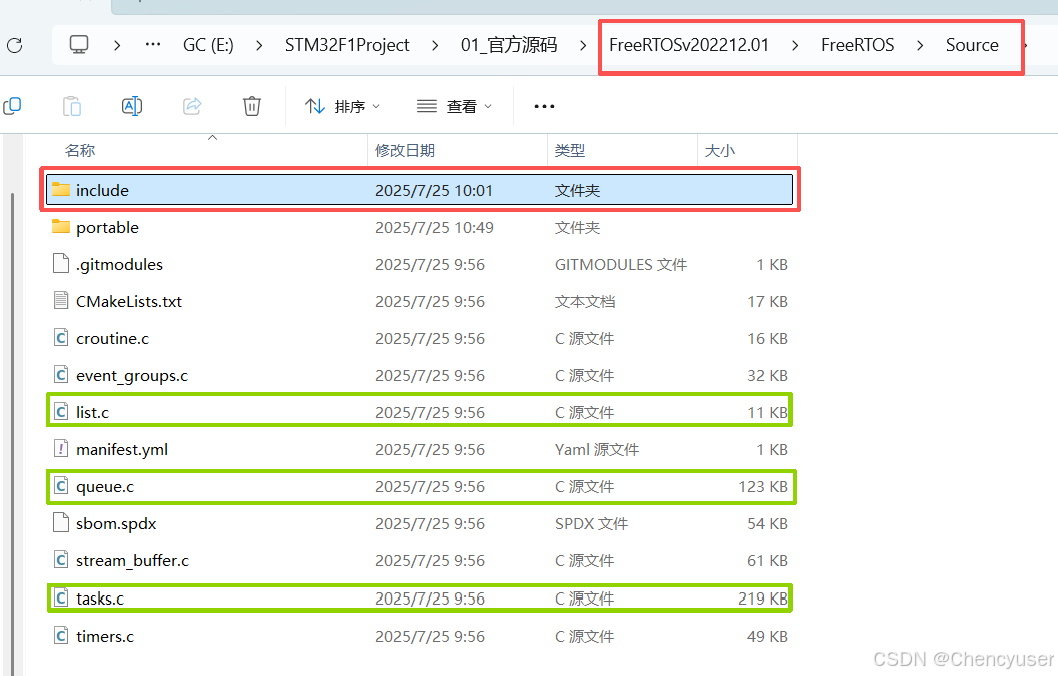Expand the chevron after STM32F1Project
This screenshot has width=1058, height=676.
pos(435,45)
